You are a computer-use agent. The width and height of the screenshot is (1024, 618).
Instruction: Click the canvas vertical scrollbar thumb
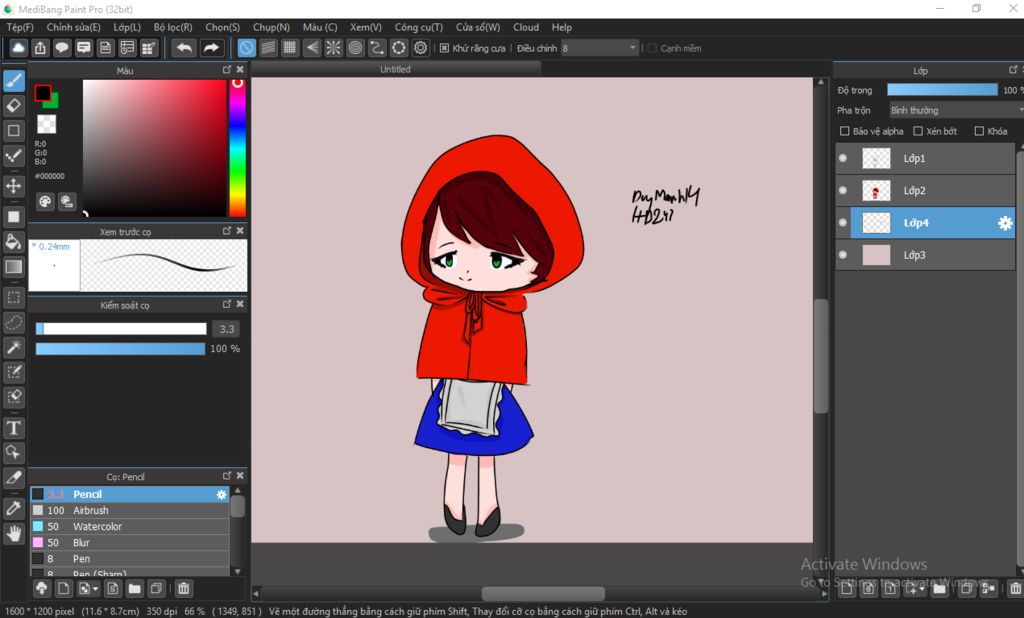(821, 356)
